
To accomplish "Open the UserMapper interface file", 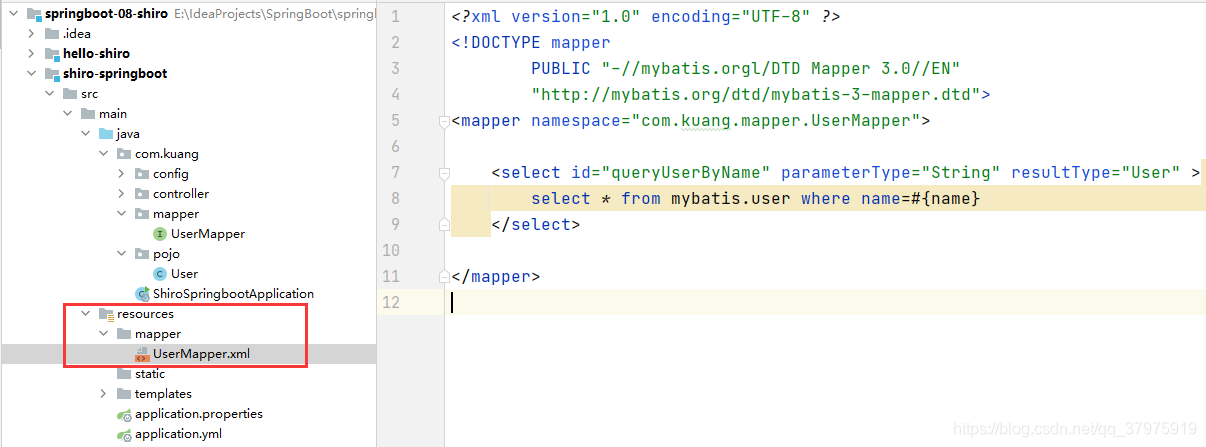I will click(208, 234).
